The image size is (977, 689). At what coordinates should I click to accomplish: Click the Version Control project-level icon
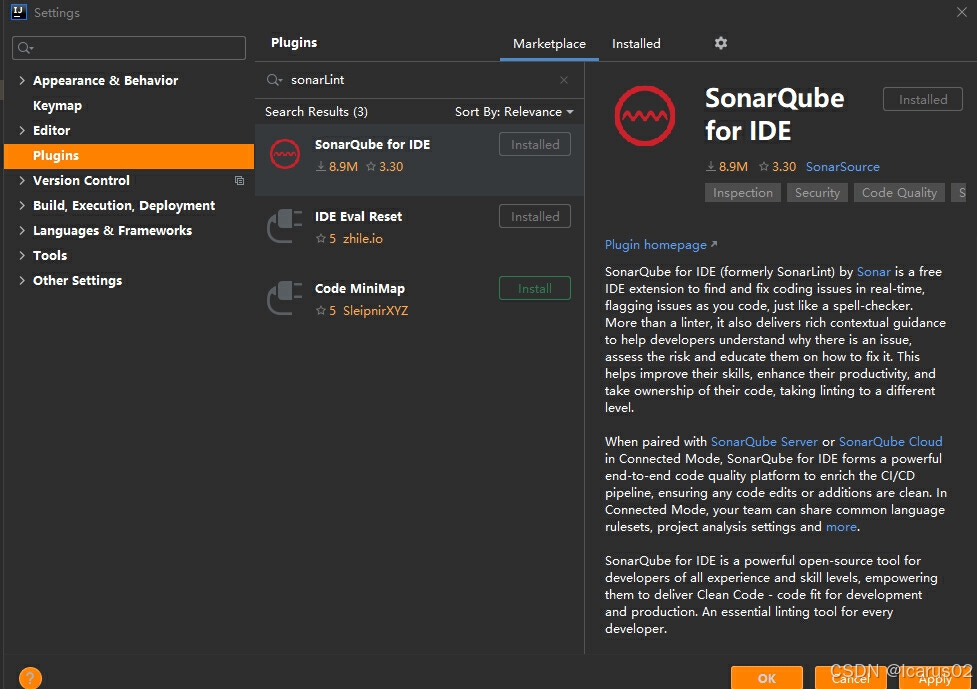(x=239, y=181)
